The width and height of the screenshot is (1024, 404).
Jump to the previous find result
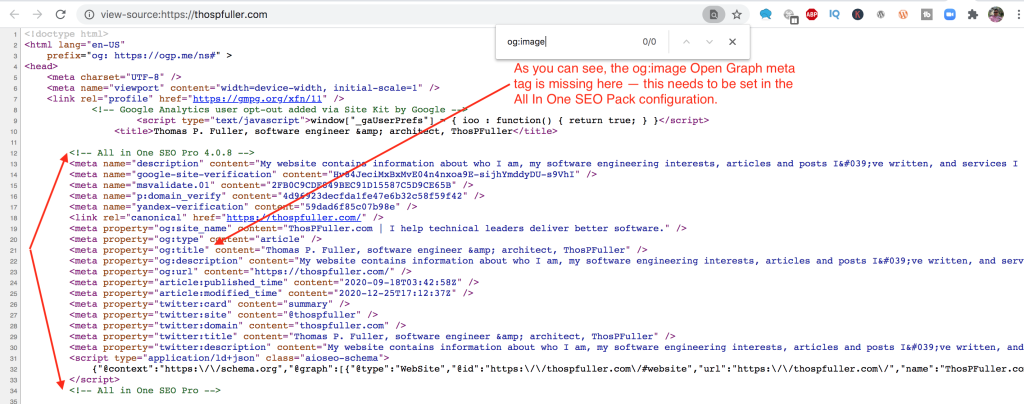click(x=686, y=42)
